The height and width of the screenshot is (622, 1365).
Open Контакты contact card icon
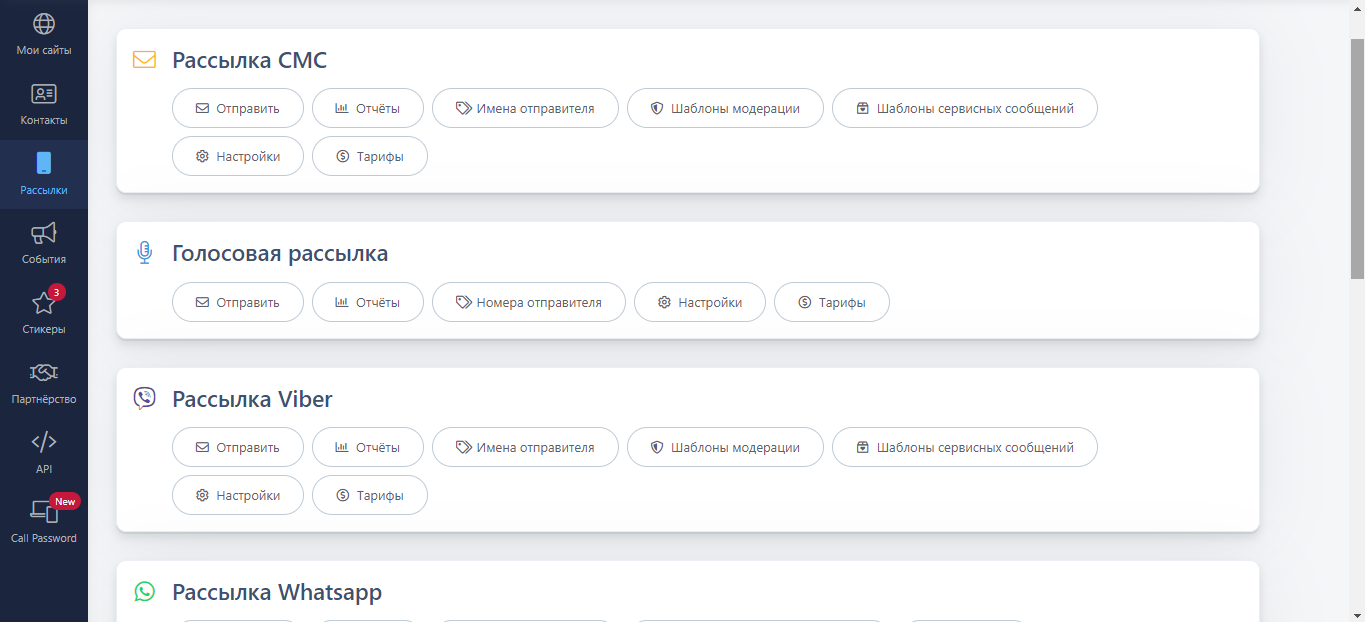pyautogui.click(x=44, y=95)
